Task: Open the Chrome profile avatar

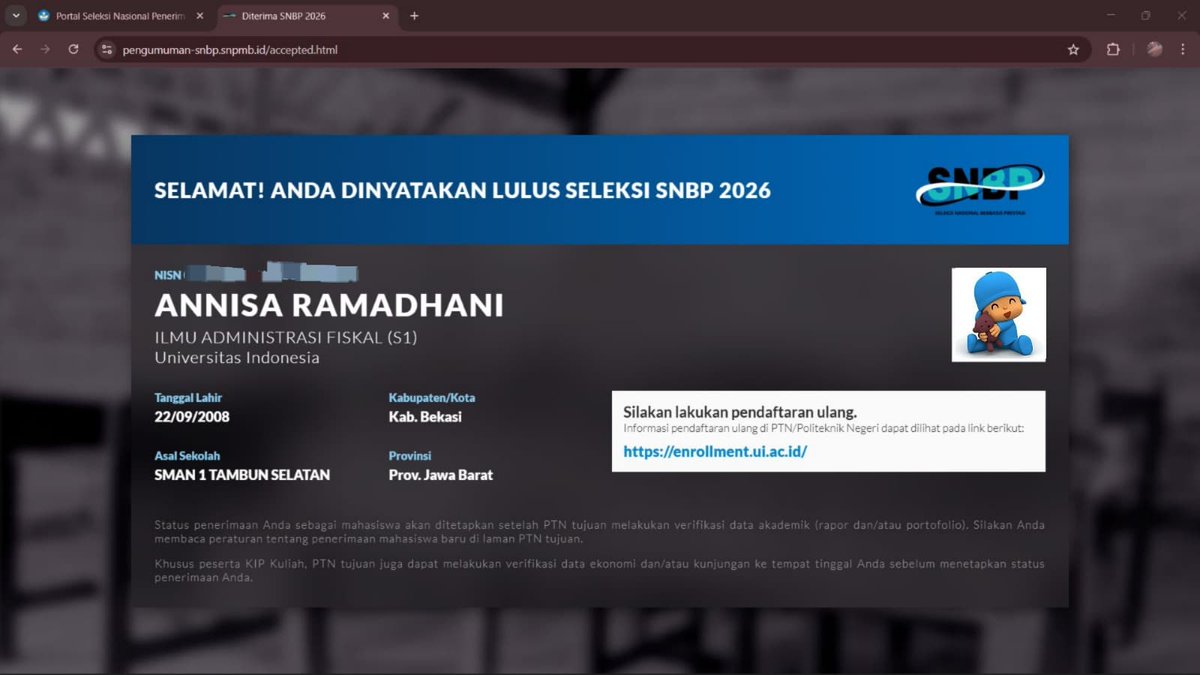Action: coord(1155,49)
